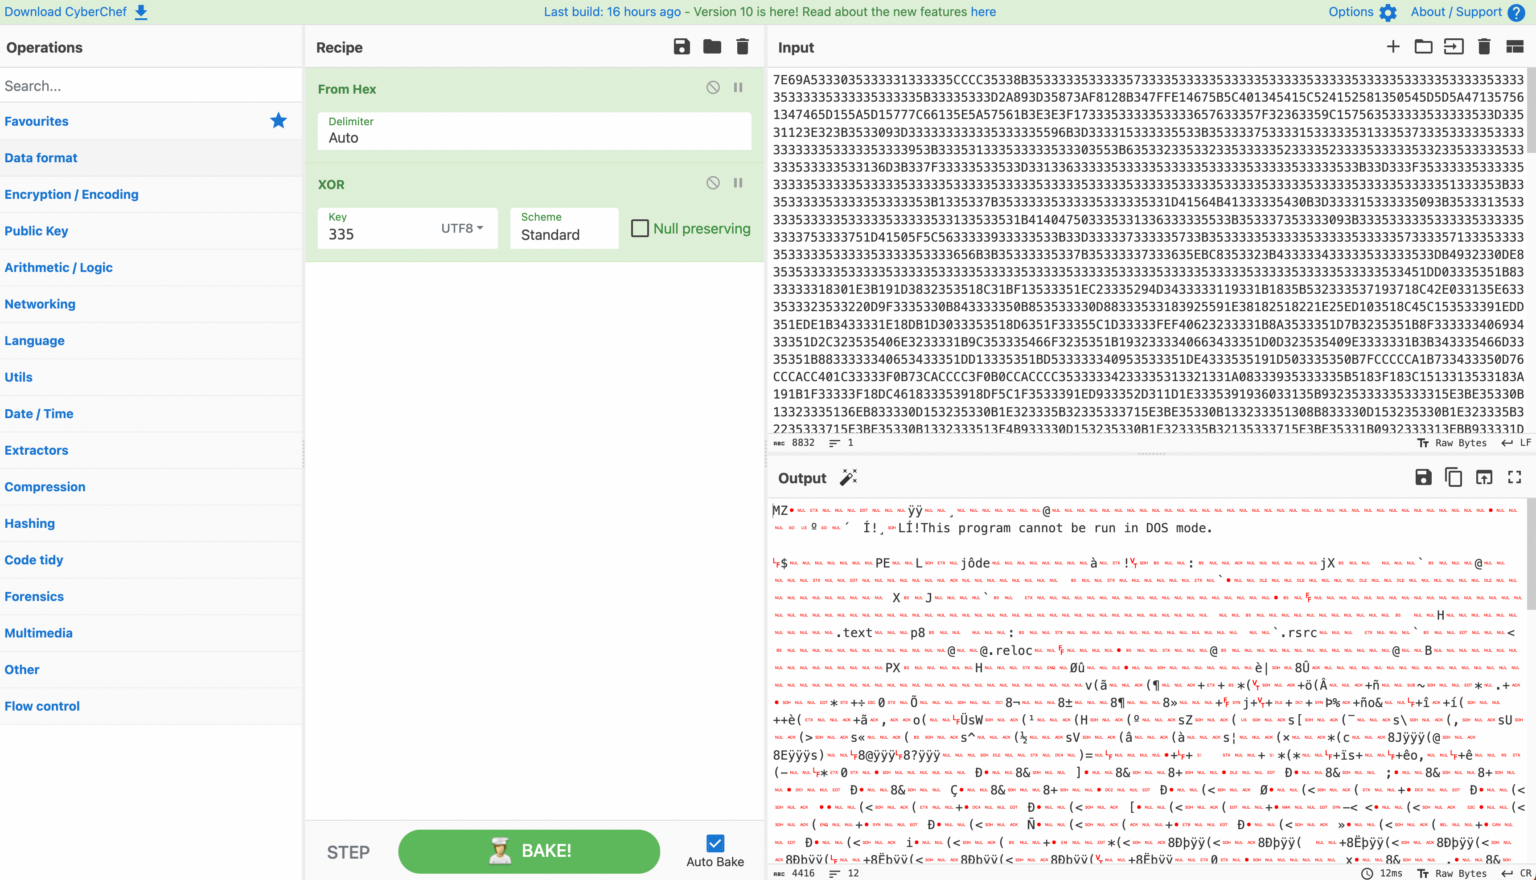The image size is (1536, 880).
Task: Expand the Other category
Action: [151, 669]
